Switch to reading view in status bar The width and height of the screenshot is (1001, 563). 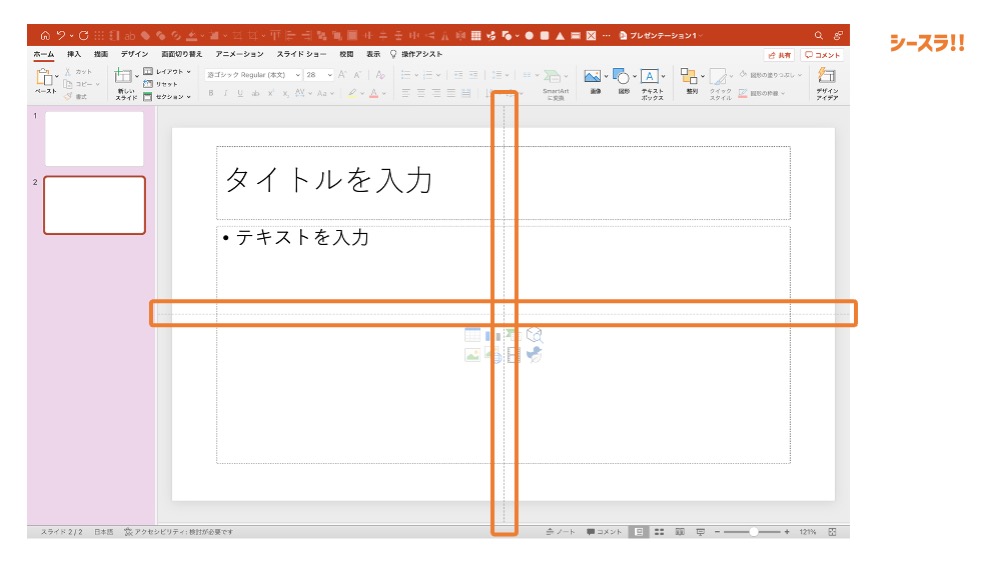pos(680,532)
